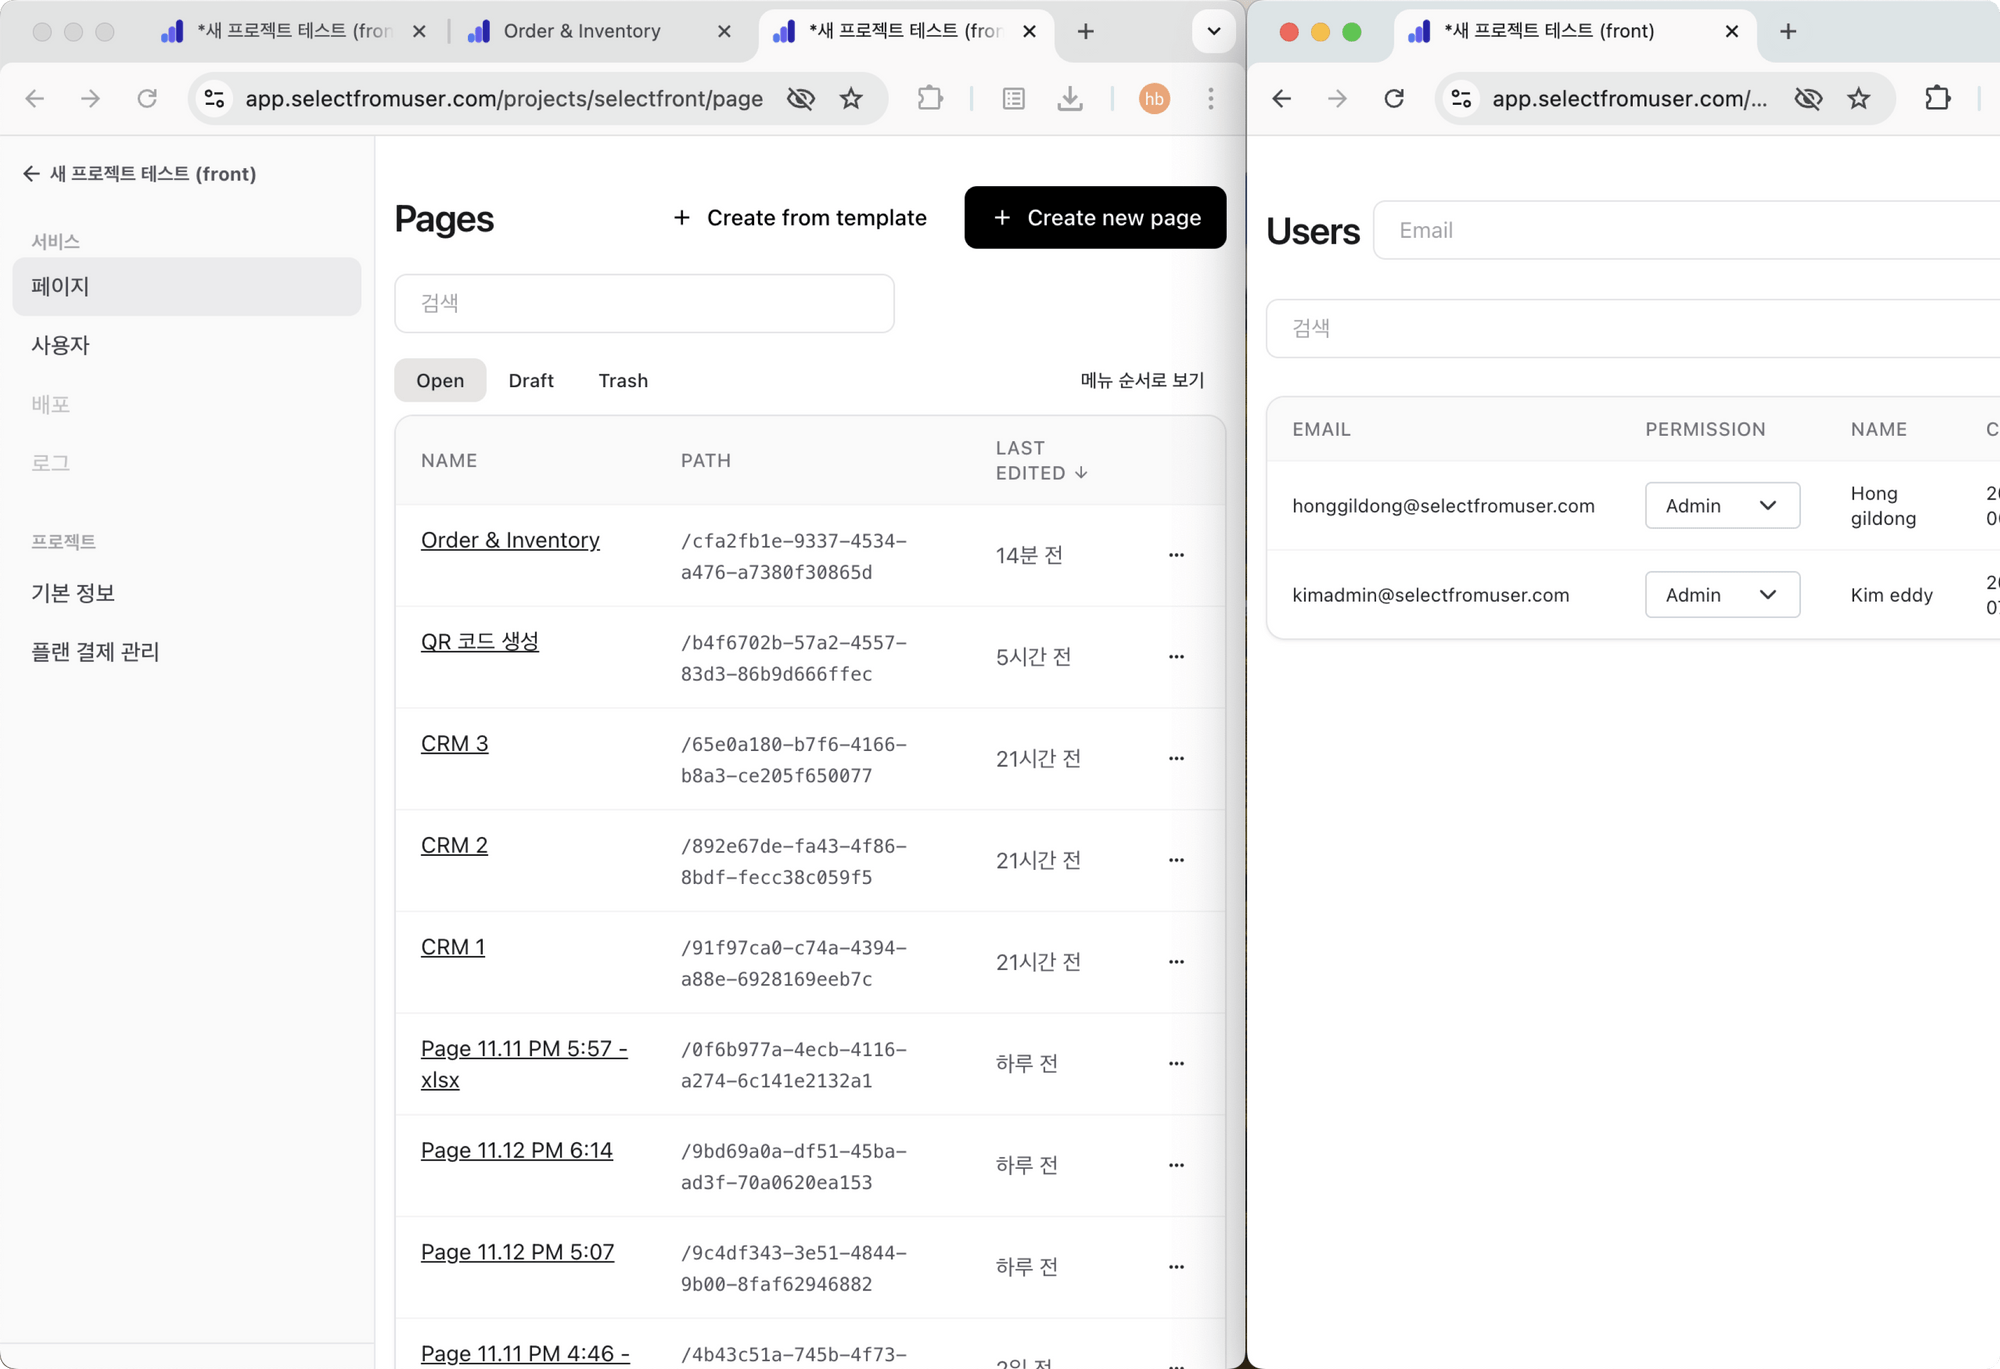Switch to the Draft tab
The width and height of the screenshot is (2000, 1369).
pos(530,380)
